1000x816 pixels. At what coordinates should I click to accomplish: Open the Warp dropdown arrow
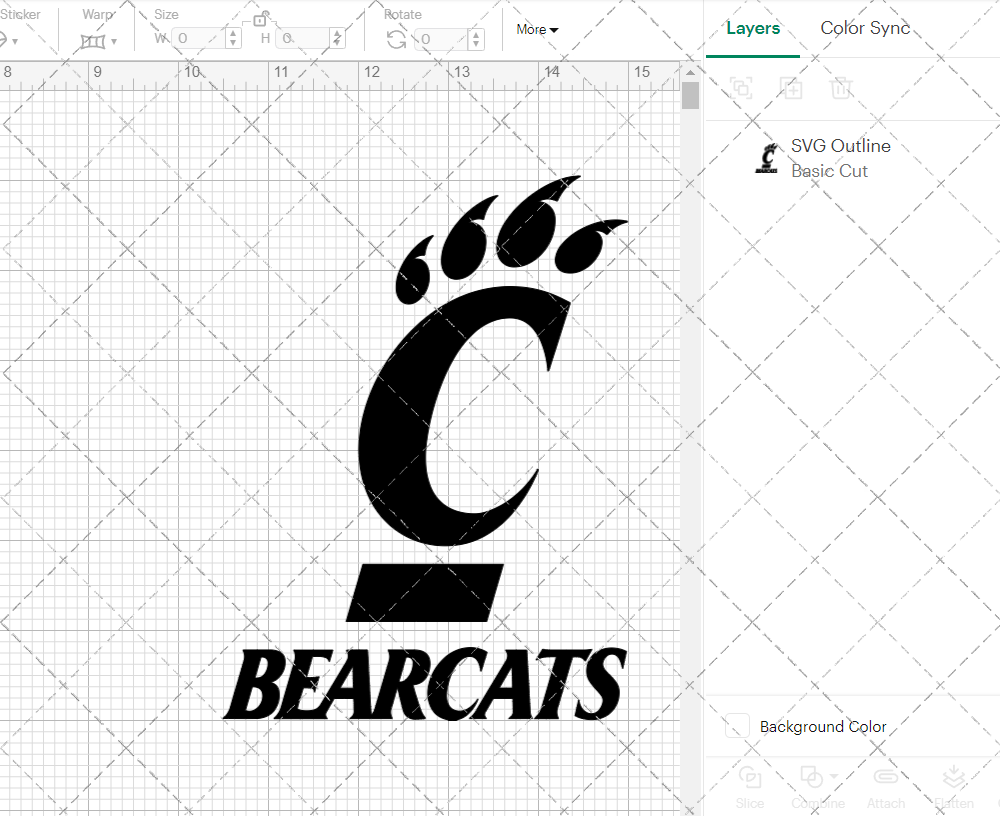point(114,42)
